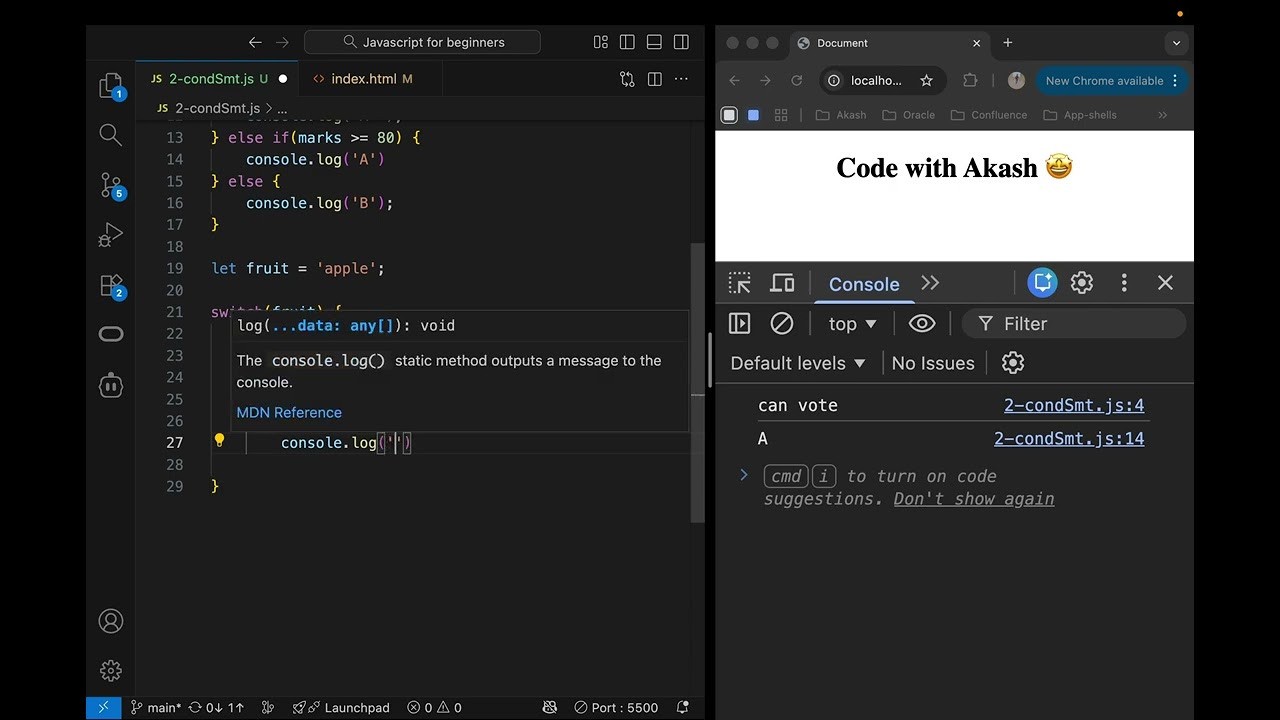
Task: Click the console Filter input
Action: pyautogui.click(x=1074, y=324)
